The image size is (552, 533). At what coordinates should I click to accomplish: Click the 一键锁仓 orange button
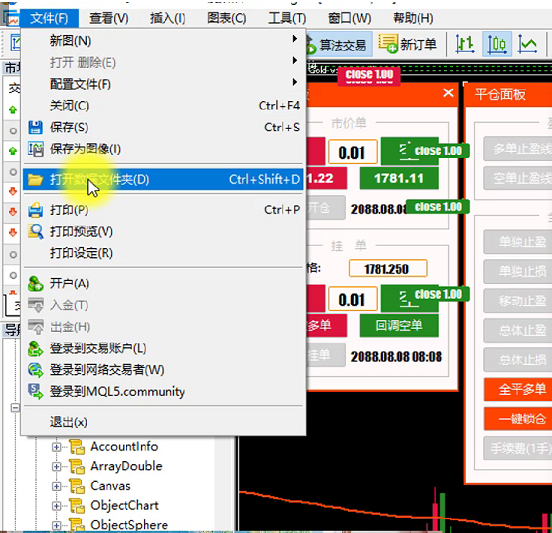pyautogui.click(x=518, y=419)
